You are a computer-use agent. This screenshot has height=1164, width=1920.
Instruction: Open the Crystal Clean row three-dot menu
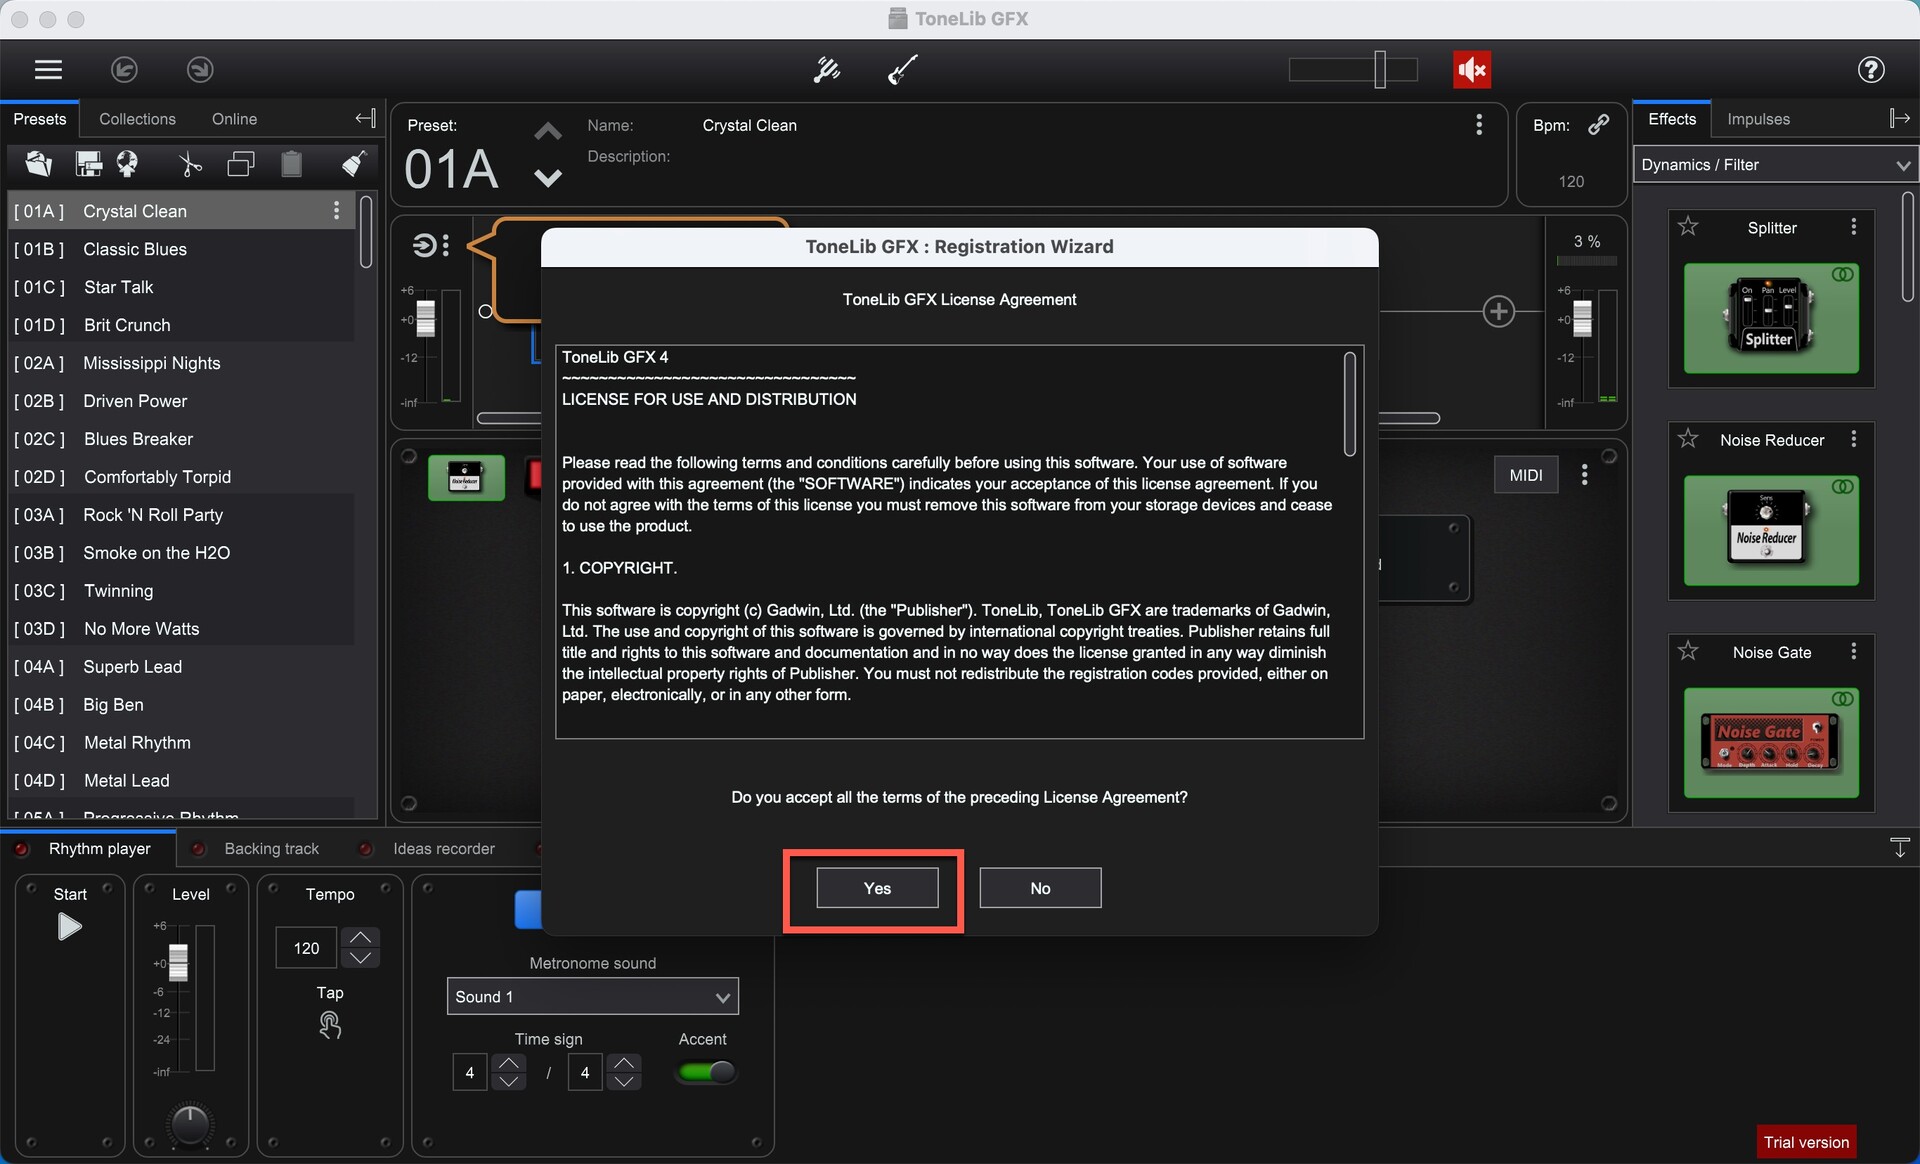tap(336, 211)
